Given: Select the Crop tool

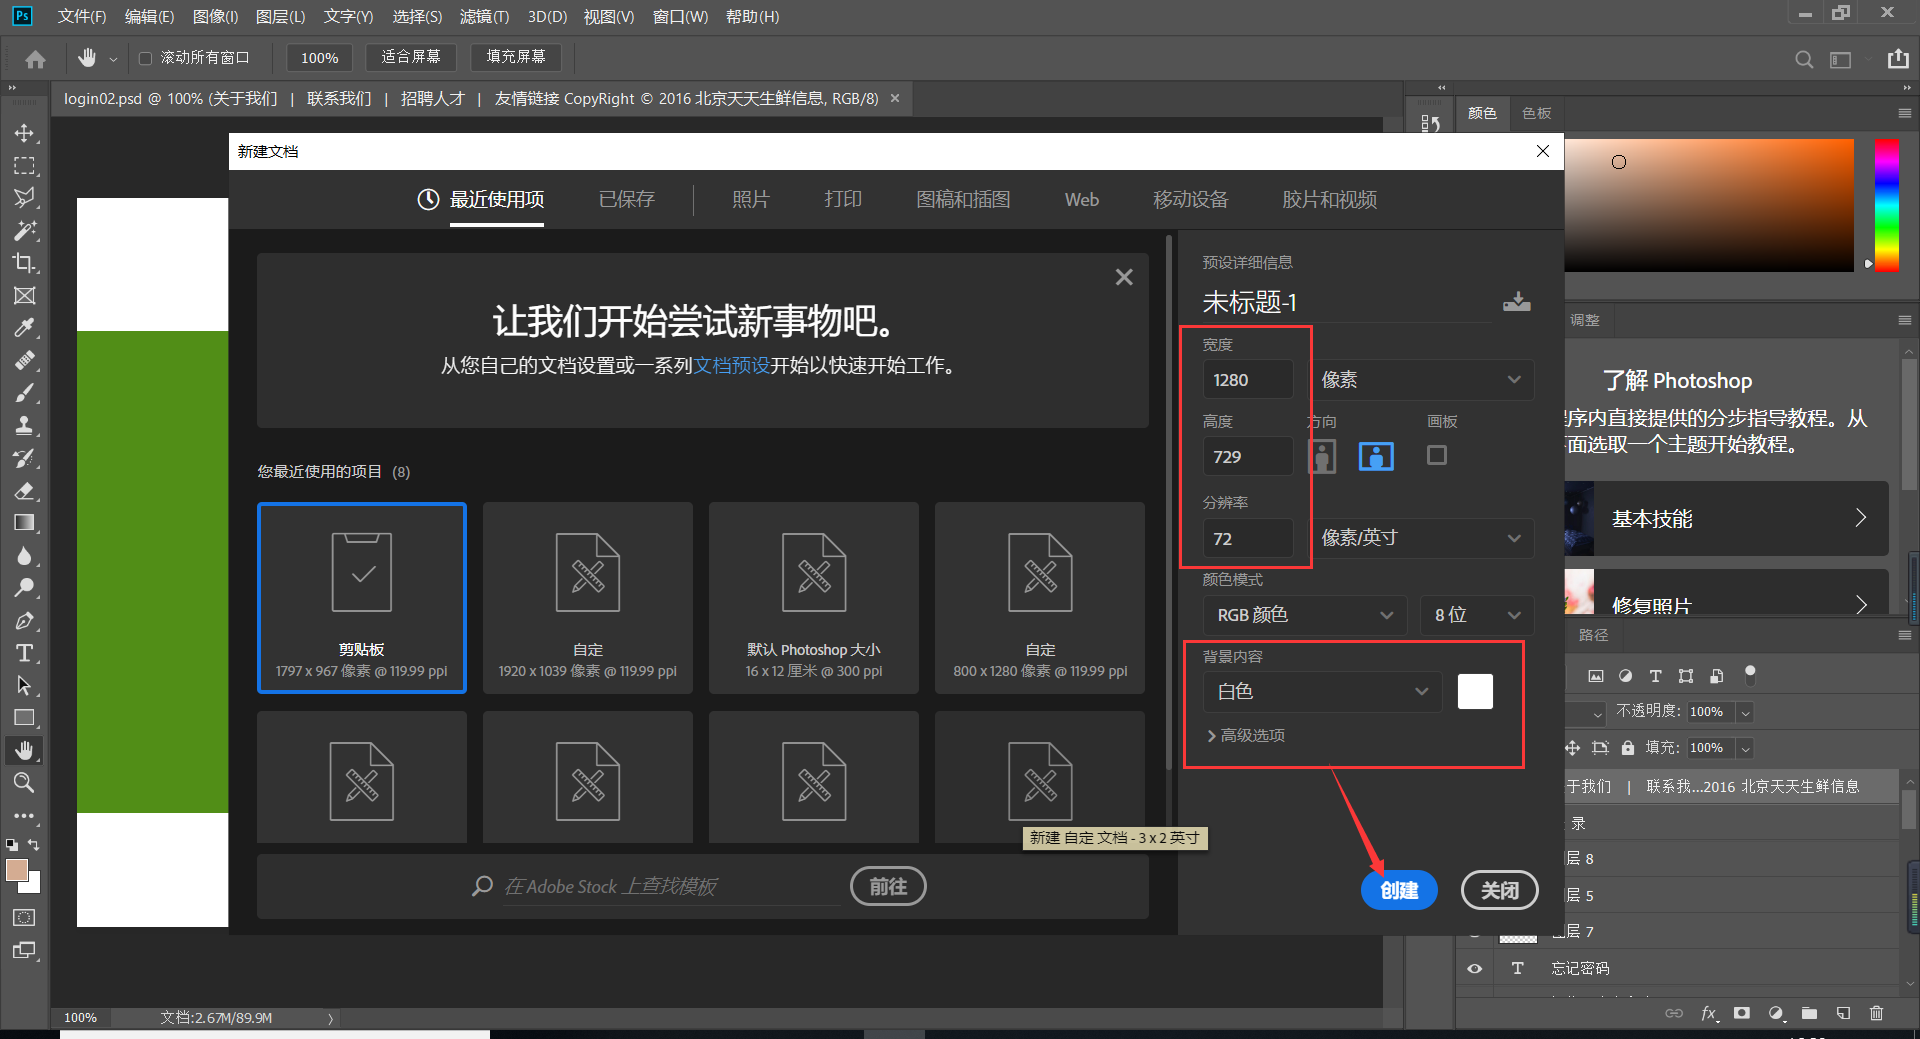Looking at the screenshot, I should (24, 263).
